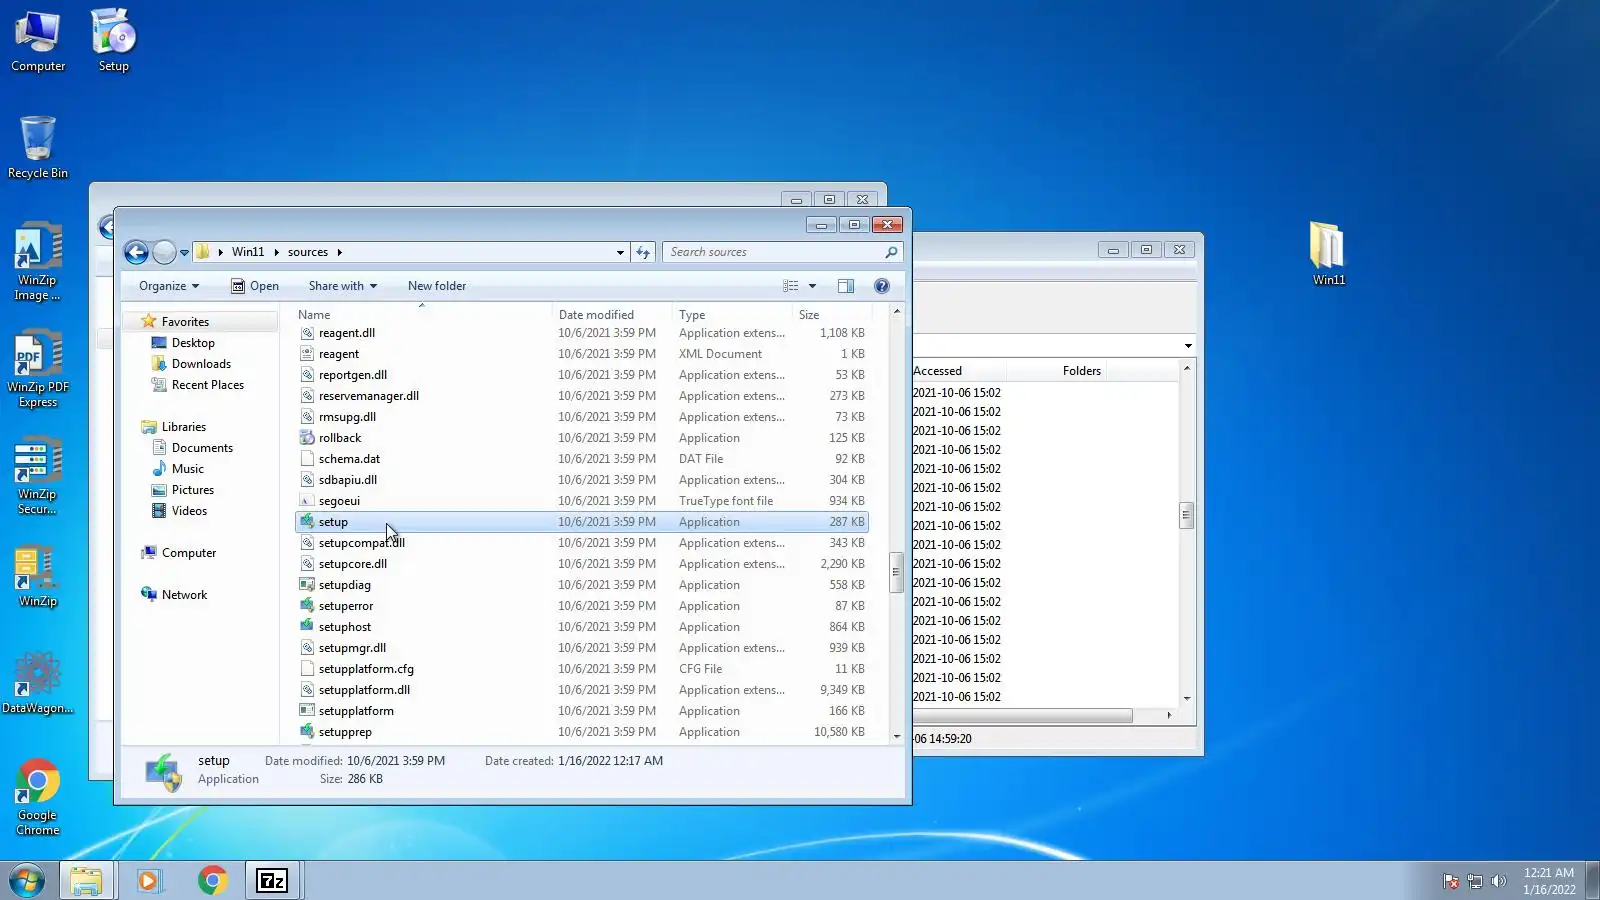The width and height of the screenshot is (1600, 900).
Task: Click New folder button
Action: pos(437,286)
